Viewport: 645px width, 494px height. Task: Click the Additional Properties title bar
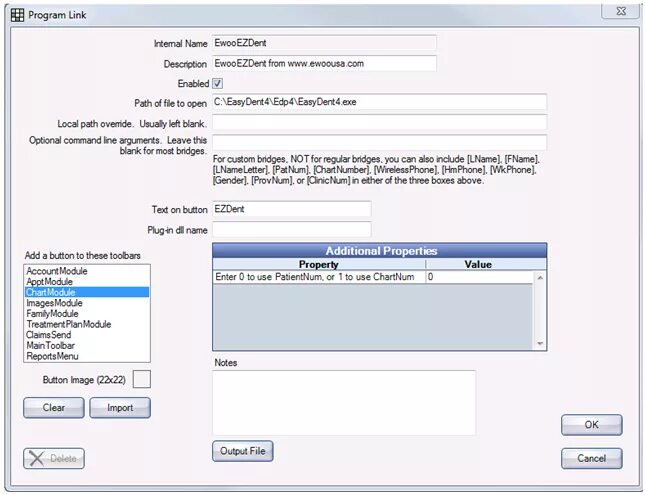(380, 251)
